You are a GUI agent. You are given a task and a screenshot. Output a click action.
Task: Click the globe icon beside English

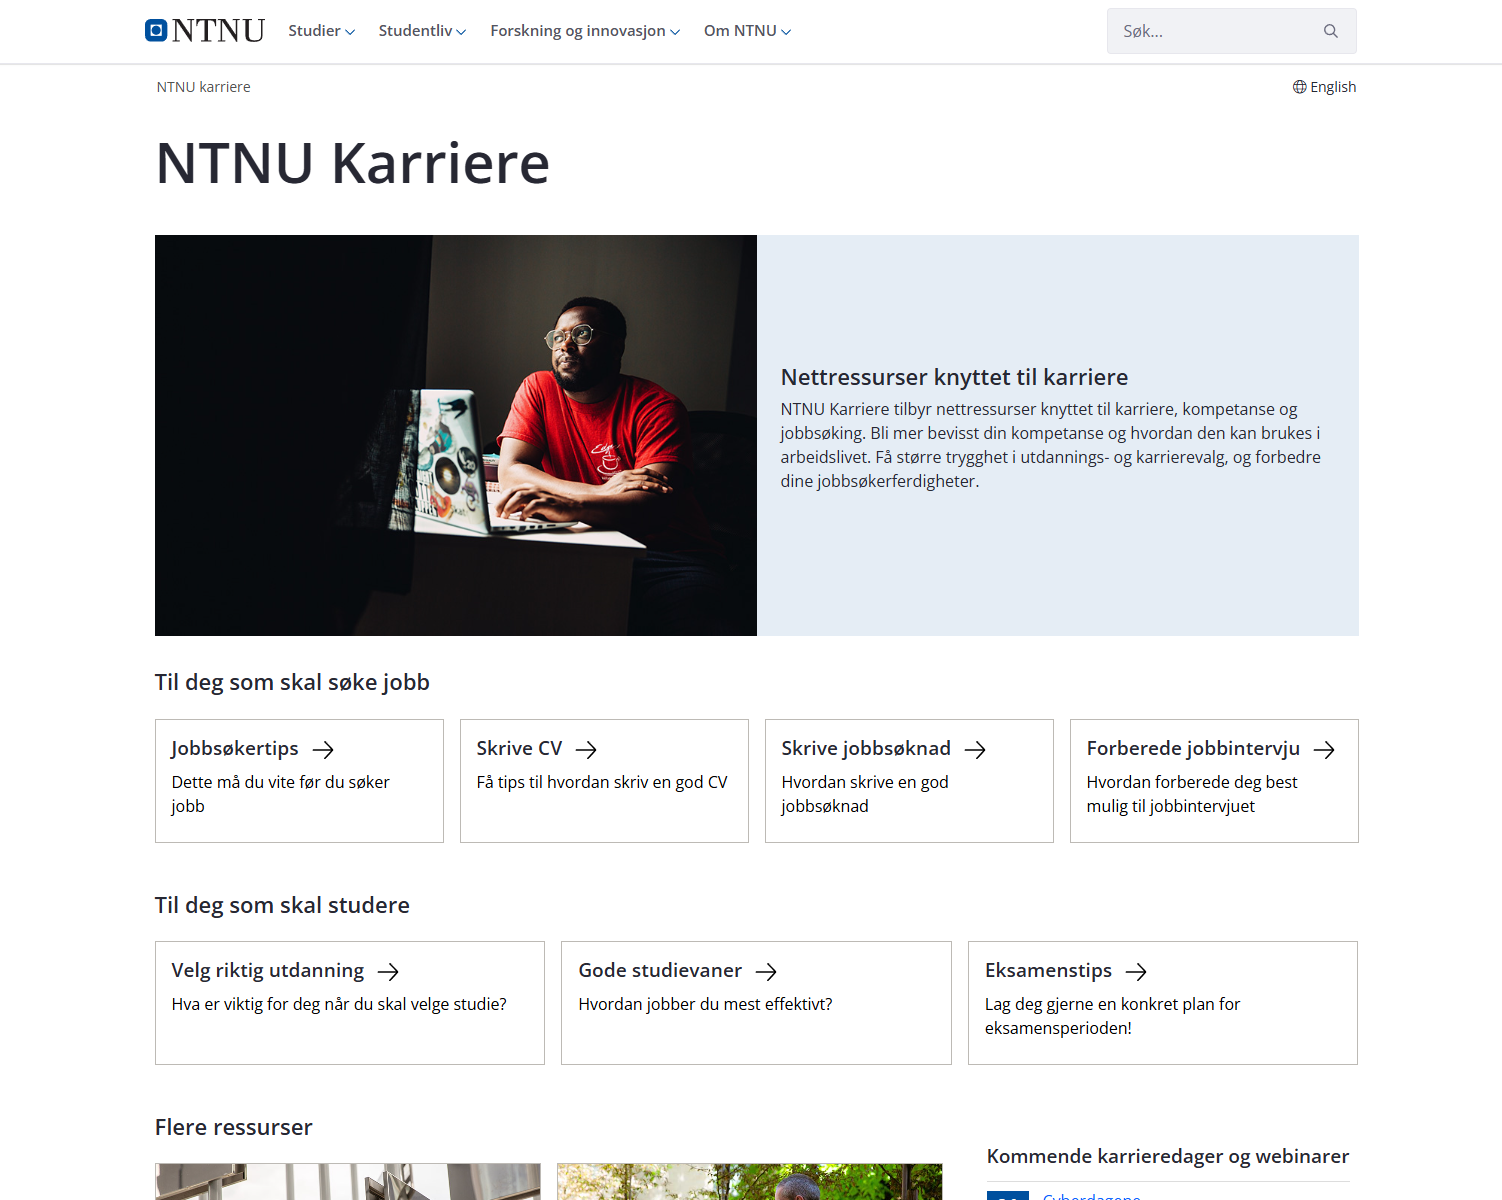pyautogui.click(x=1300, y=87)
